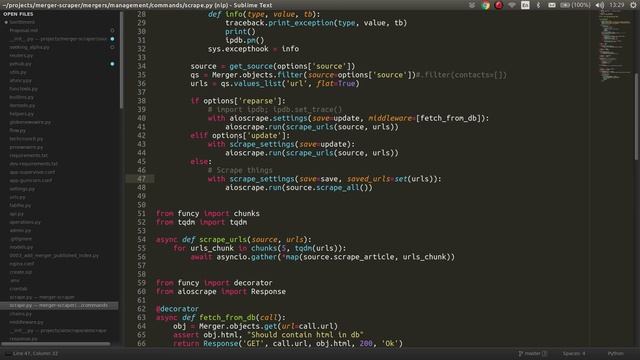640x360 pixels.
Task: Place cursor on 'fetch_from_db' function definition
Action: pyautogui.click(x=228, y=318)
